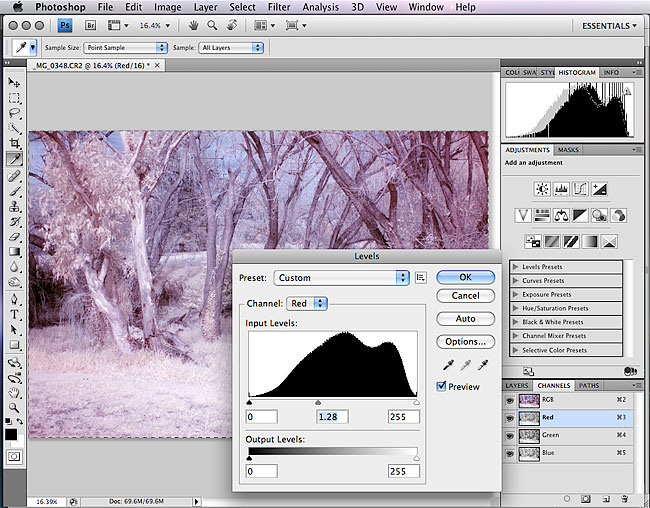Click the input midtone gray slider
The width and height of the screenshot is (650, 508).
[x=318, y=403]
